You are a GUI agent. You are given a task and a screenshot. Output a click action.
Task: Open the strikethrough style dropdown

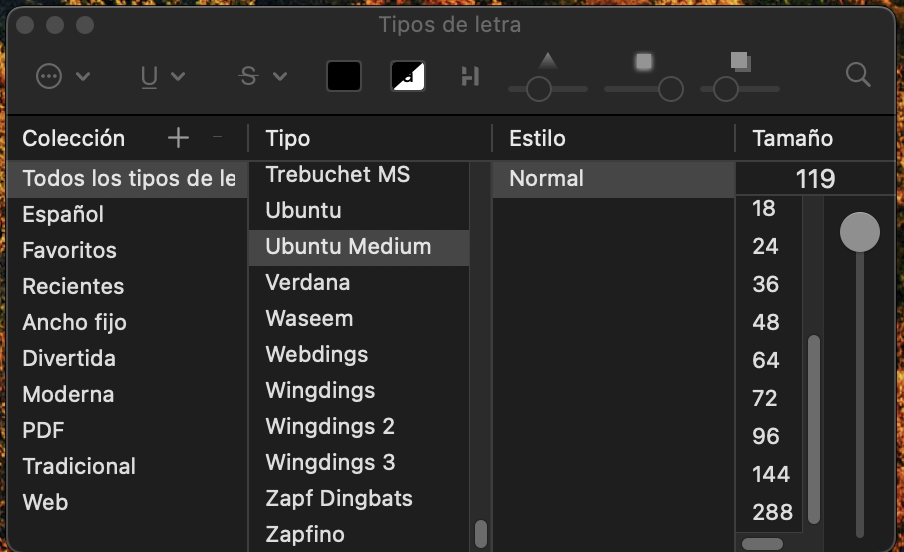264,76
